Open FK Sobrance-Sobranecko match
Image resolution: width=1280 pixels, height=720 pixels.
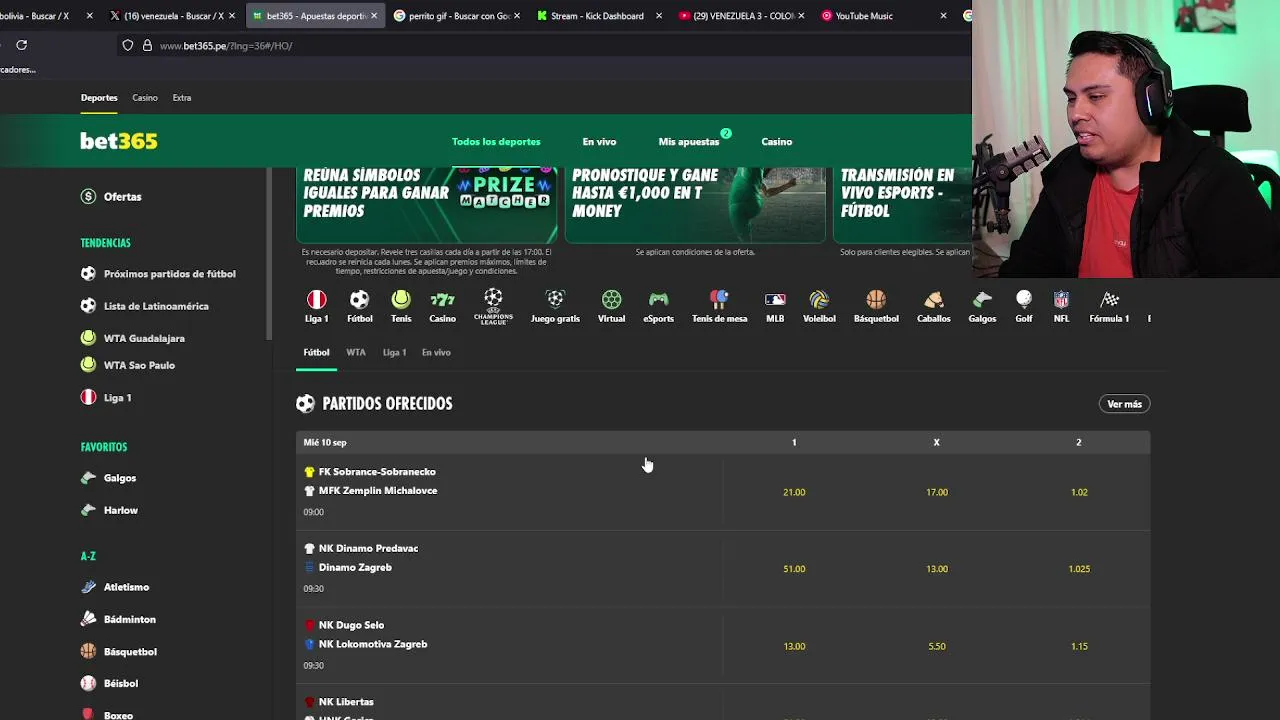coord(377,472)
